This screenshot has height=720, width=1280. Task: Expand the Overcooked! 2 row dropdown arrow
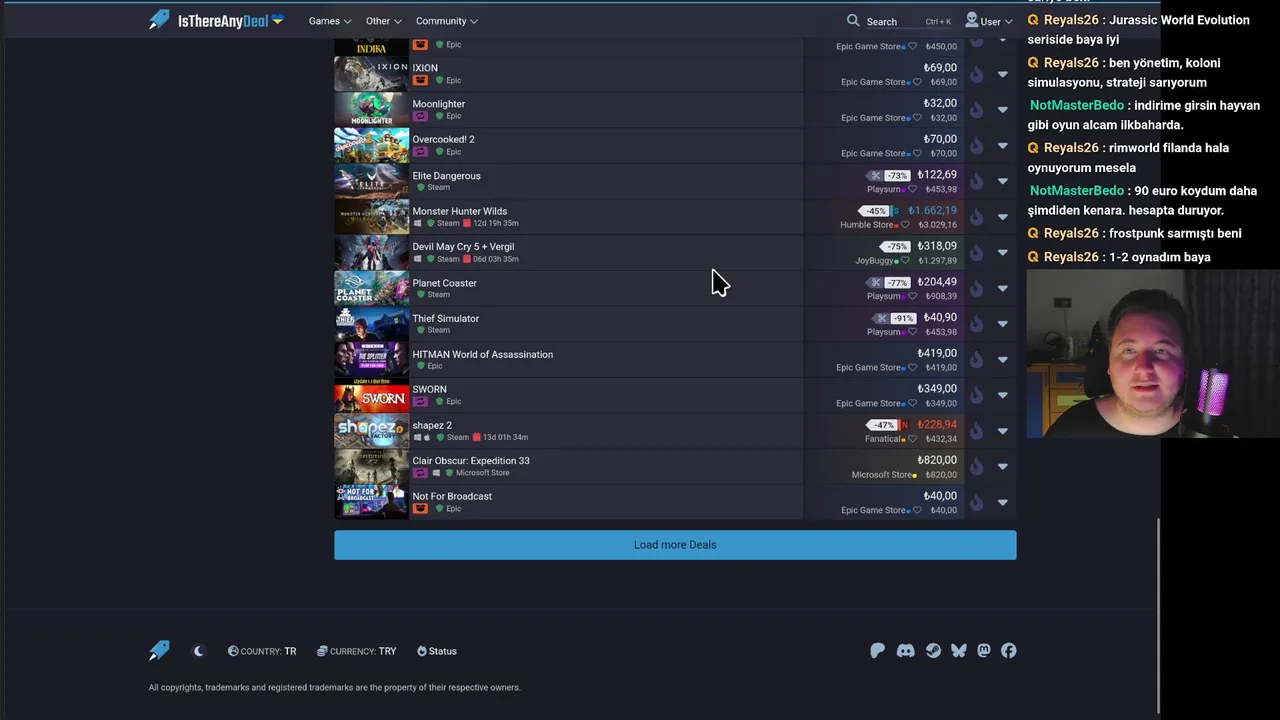point(1003,146)
